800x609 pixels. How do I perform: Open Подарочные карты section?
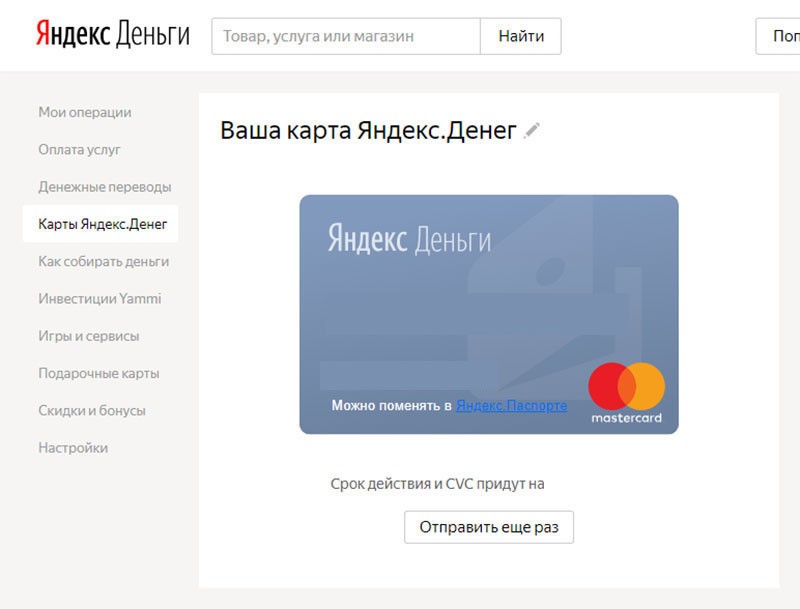click(x=99, y=373)
